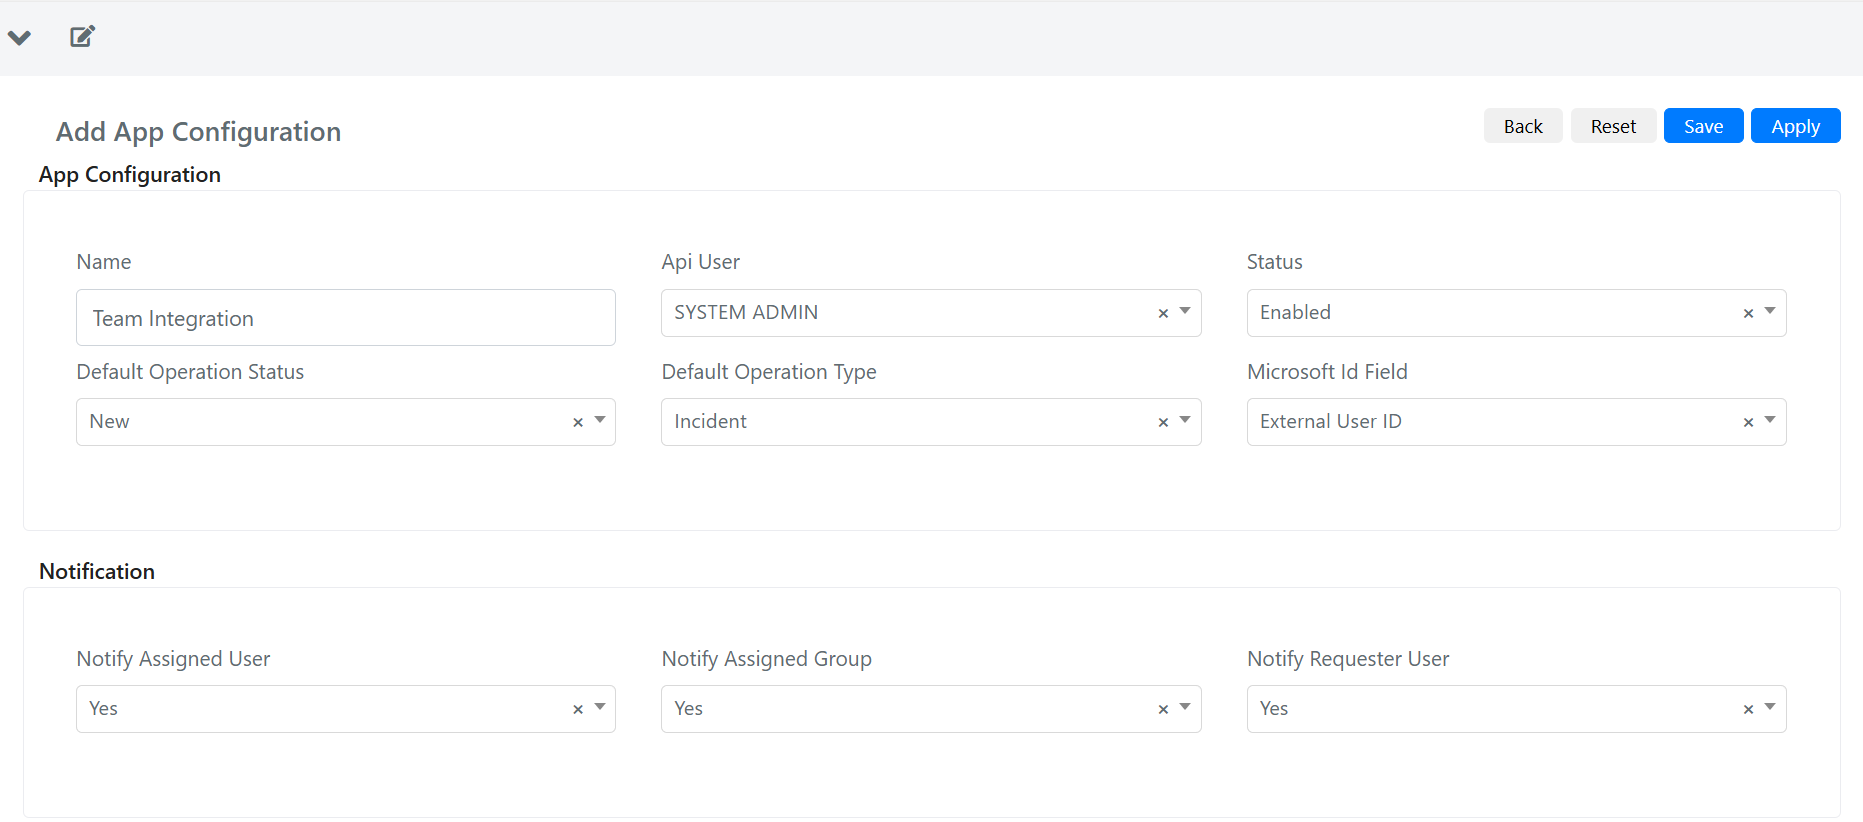Clear Notify Assigned Group value with x

1163,709
